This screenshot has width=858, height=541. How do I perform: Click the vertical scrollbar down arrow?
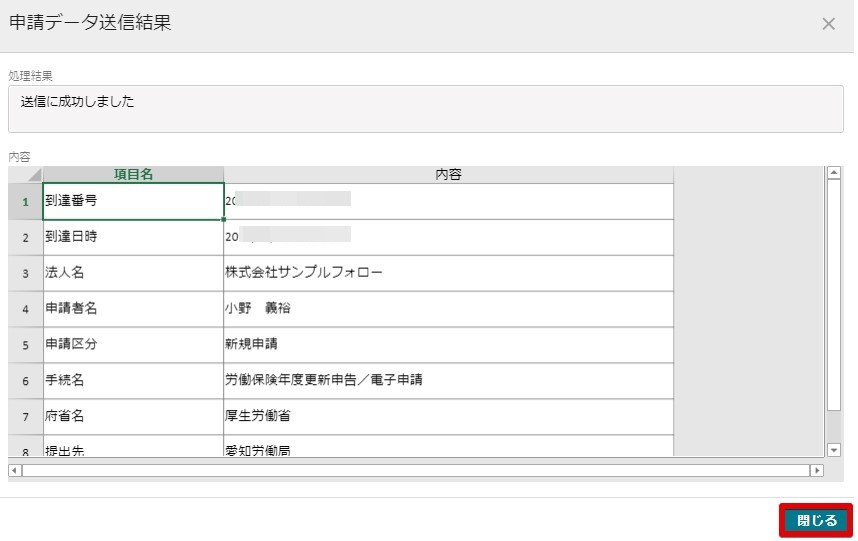pos(833,450)
